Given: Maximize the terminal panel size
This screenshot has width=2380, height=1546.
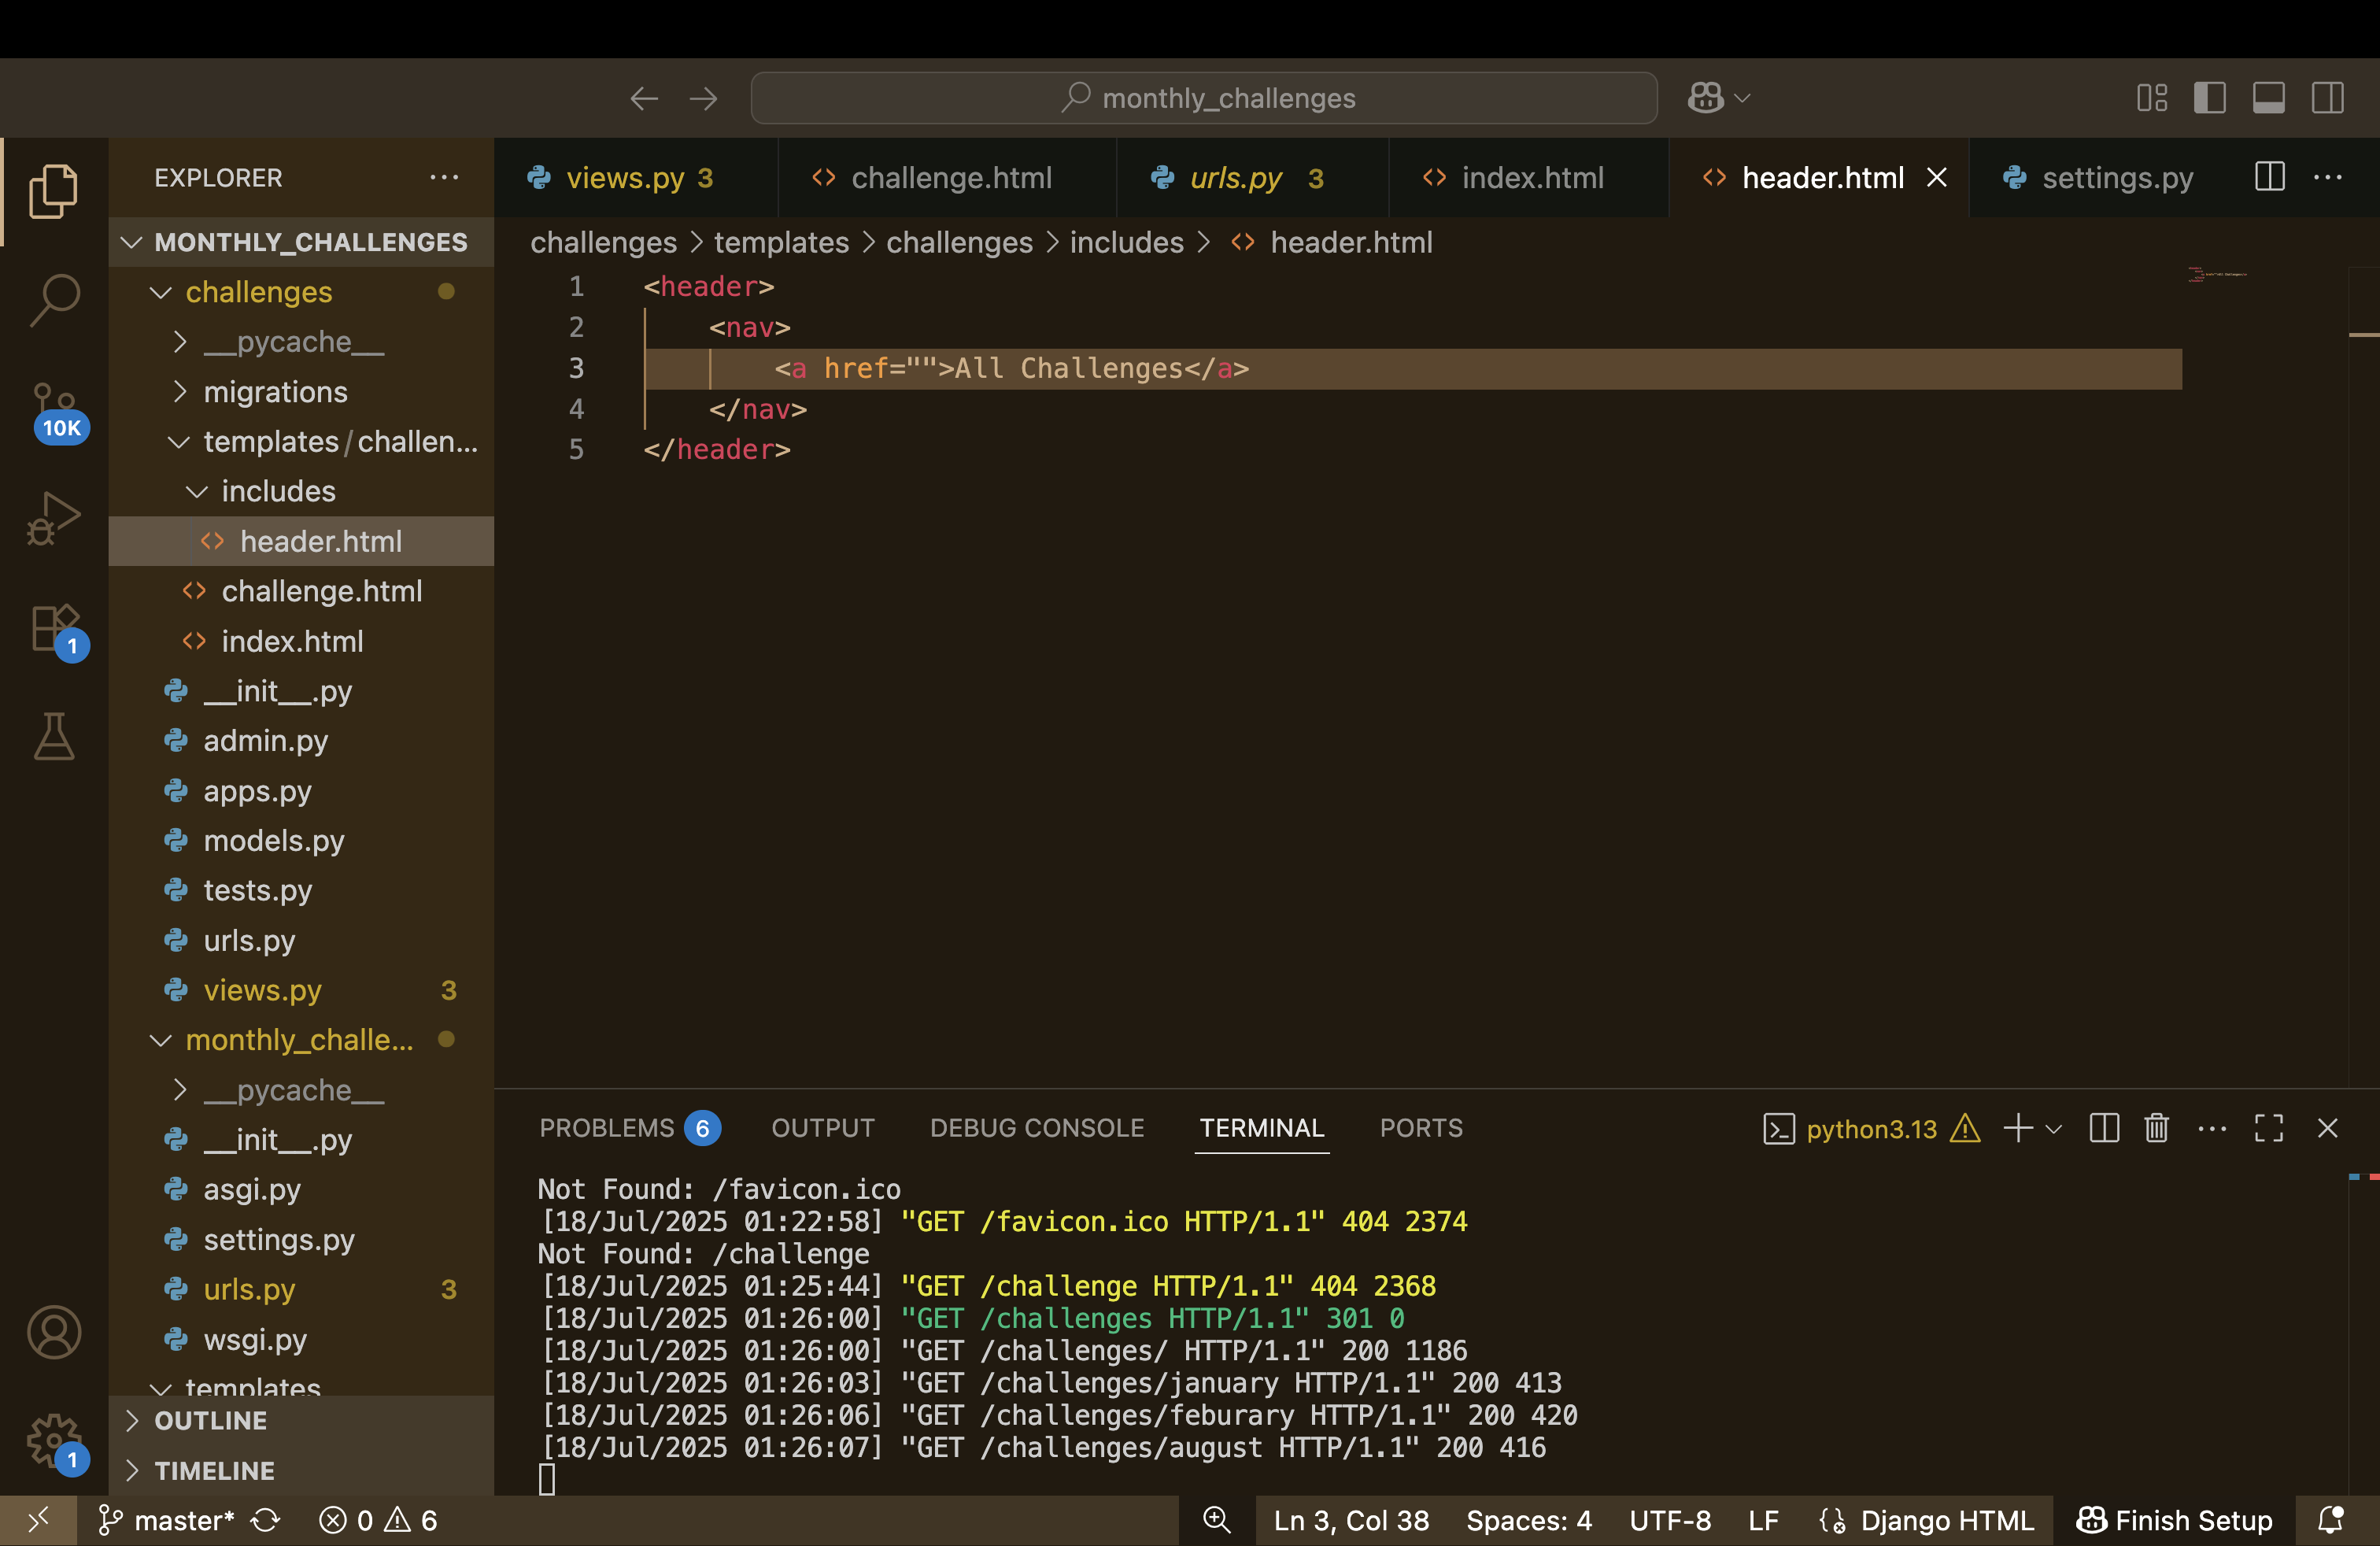Looking at the screenshot, I should point(2269,1129).
